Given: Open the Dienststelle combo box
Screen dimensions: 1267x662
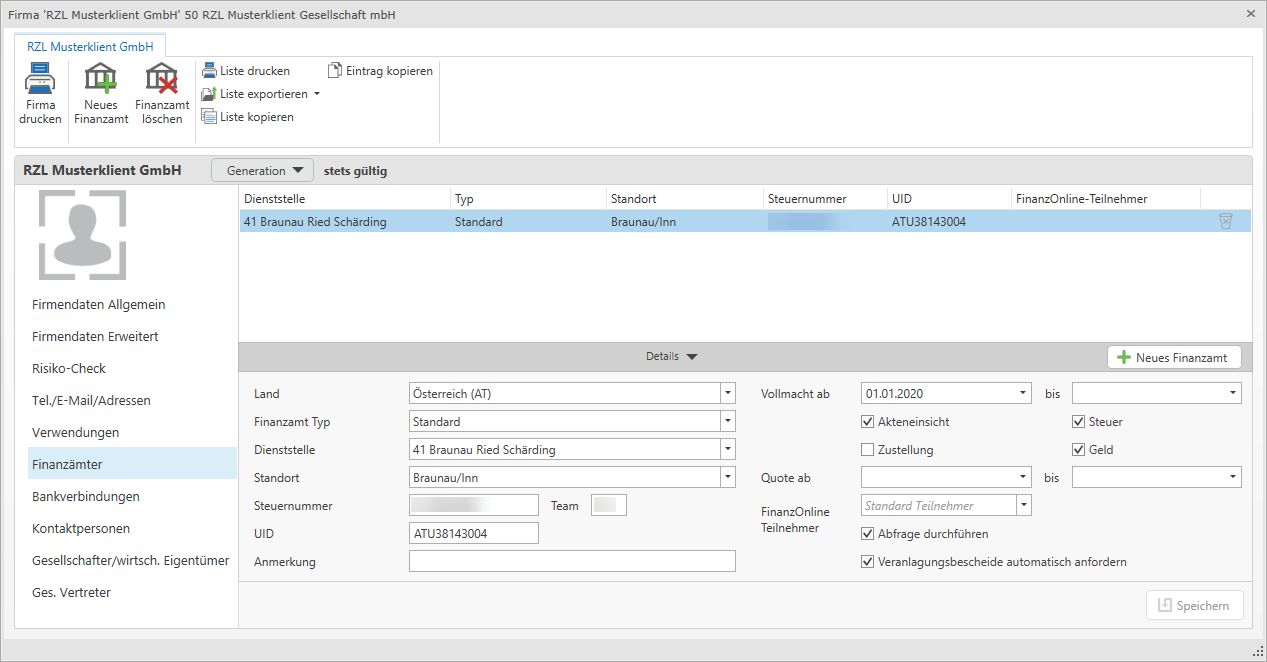Looking at the screenshot, I should point(728,450).
